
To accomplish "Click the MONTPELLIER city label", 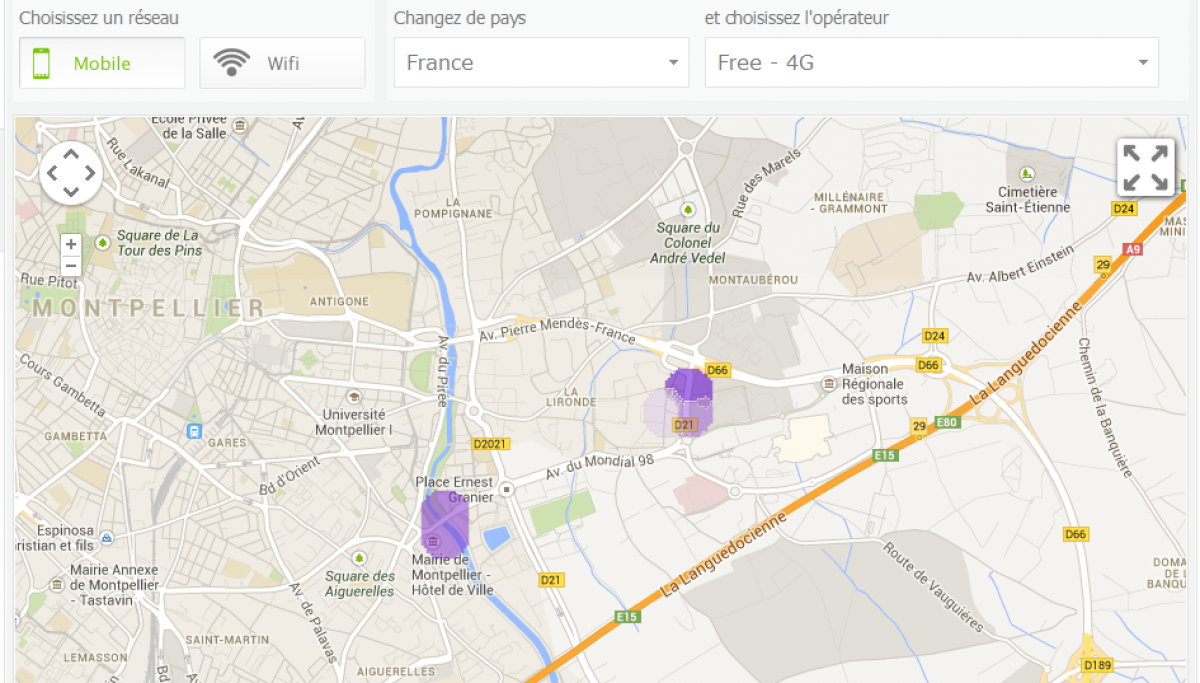I will pyautogui.click(x=150, y=308).
